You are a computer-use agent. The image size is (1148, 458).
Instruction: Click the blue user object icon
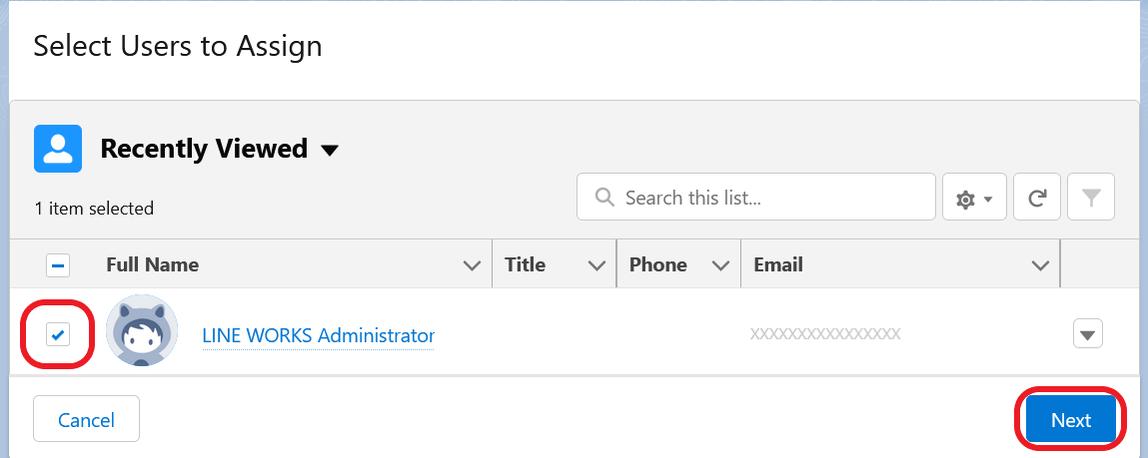[58, 149]
